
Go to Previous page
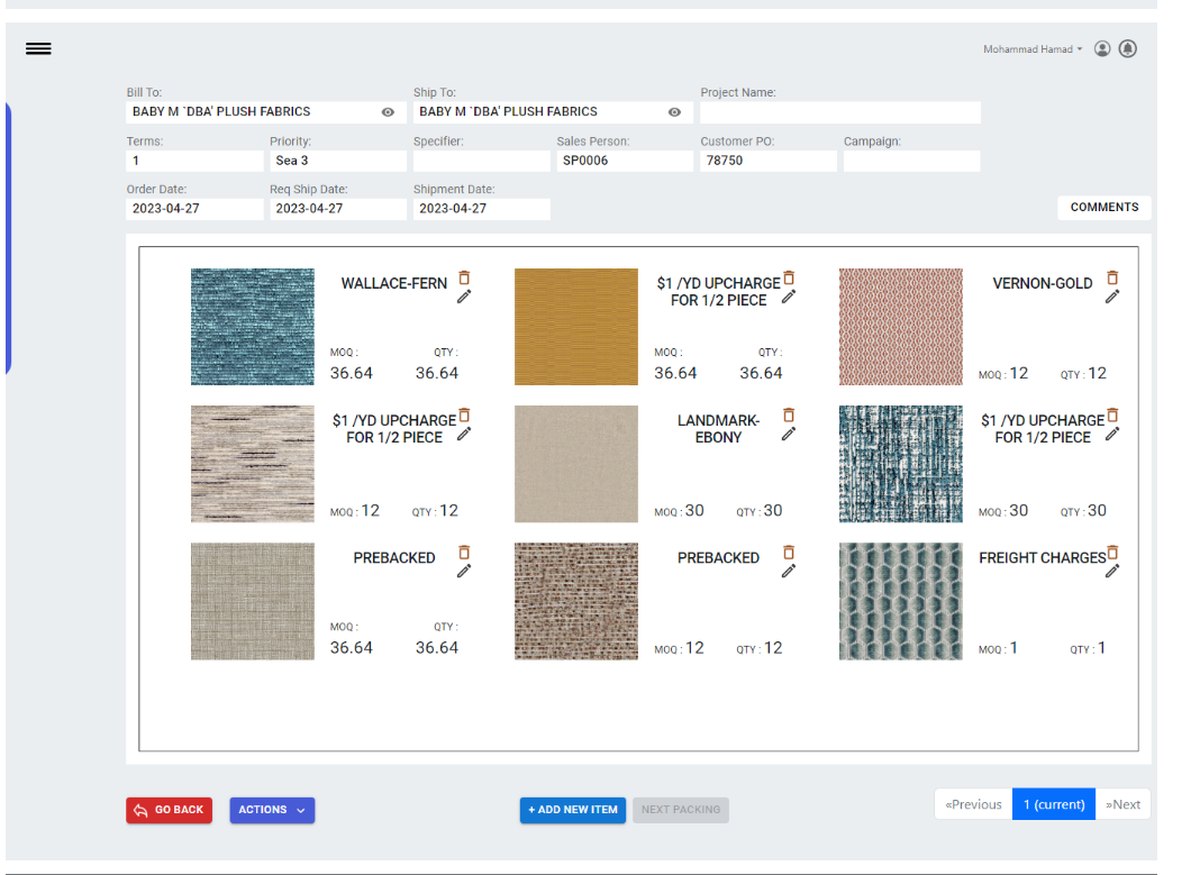(x=973, y=804)
